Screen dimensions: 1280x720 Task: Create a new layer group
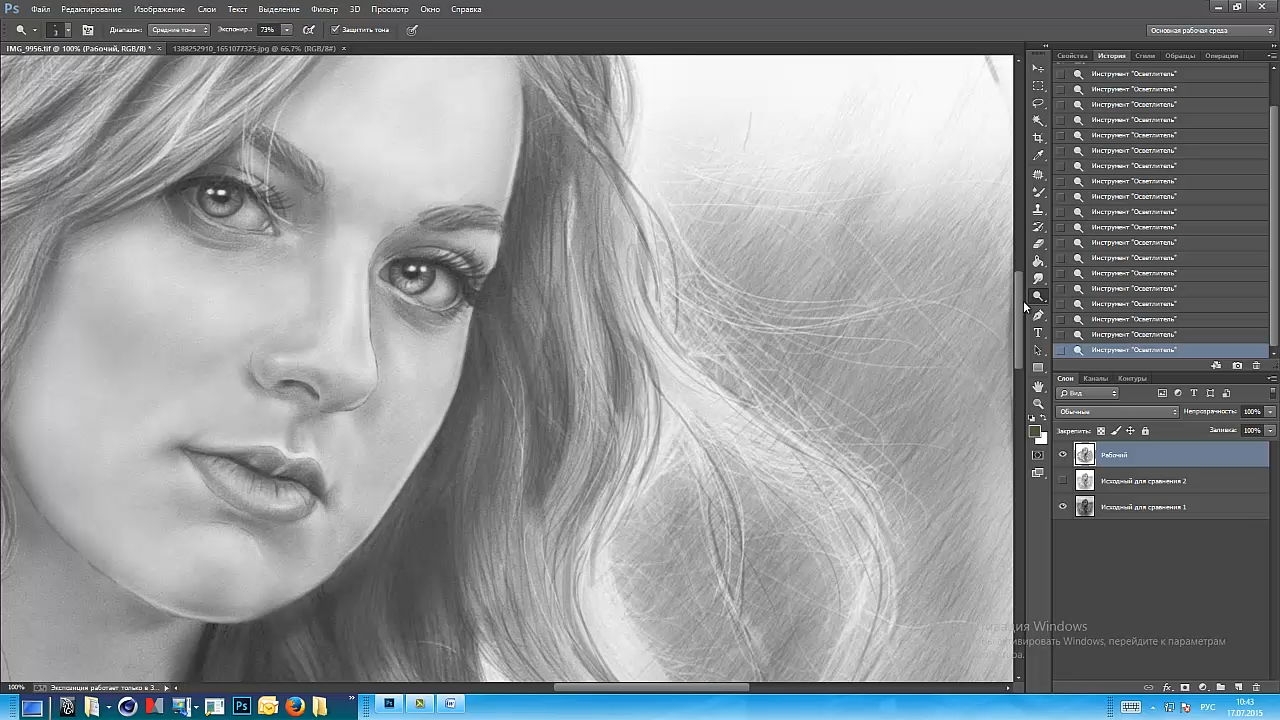1221,688
